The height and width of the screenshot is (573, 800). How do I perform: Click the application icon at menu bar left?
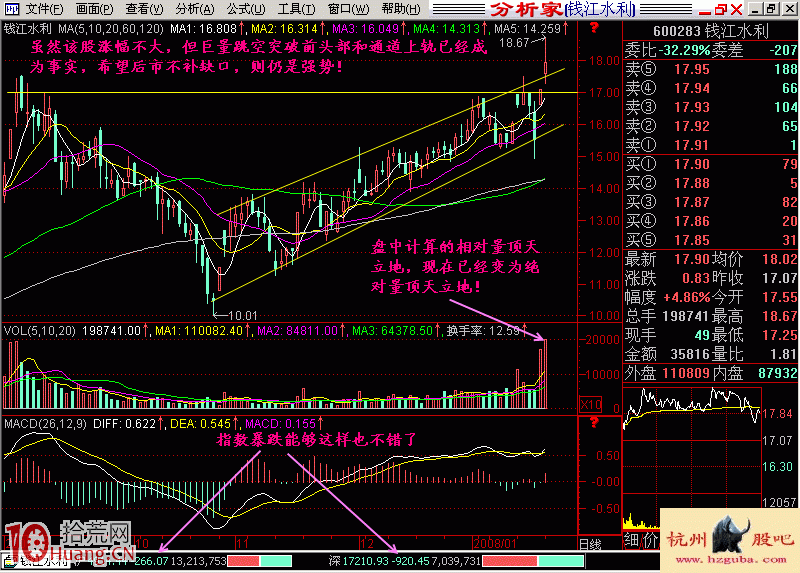pyautogui.click(x=11, y=9)
